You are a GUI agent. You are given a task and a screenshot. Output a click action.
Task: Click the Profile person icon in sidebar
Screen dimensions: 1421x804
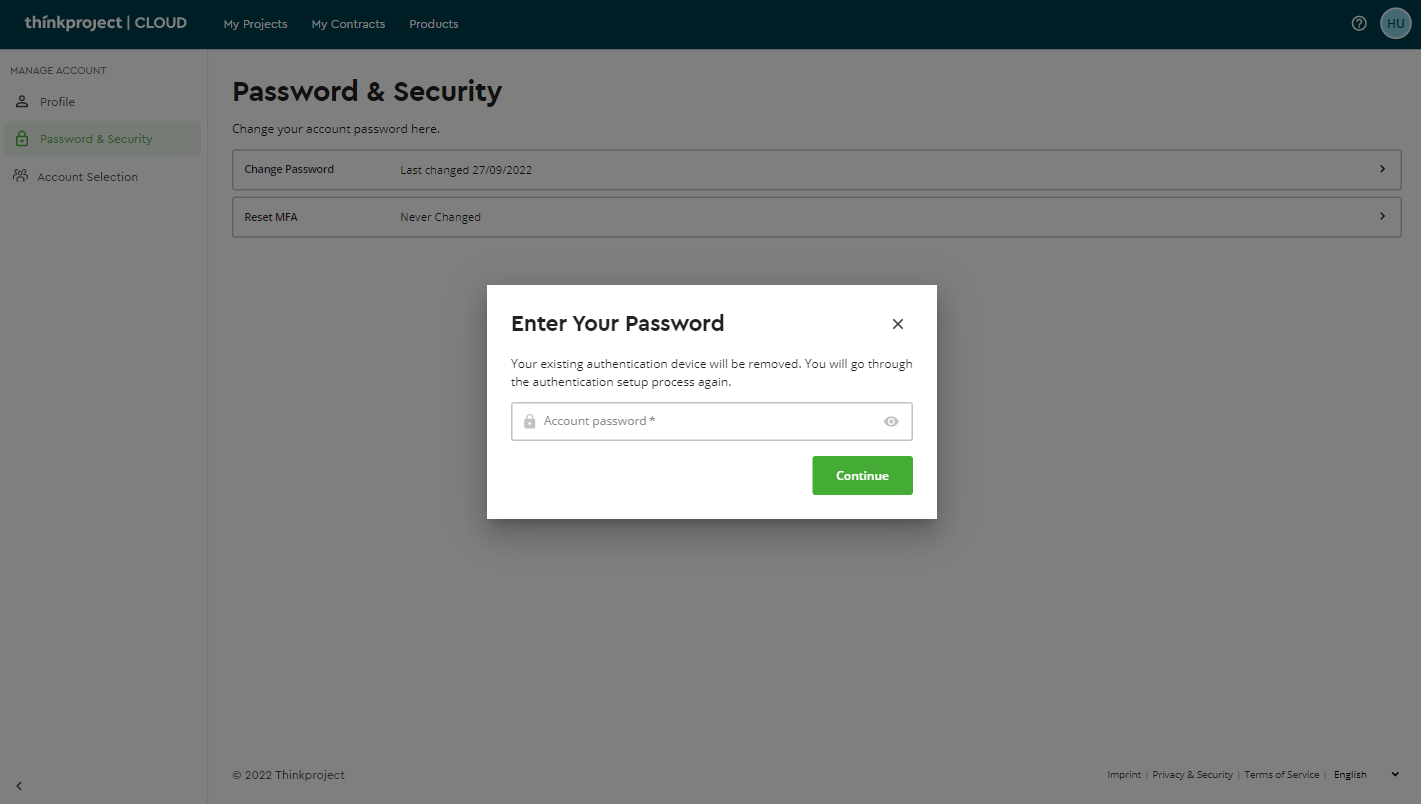pos(22,102)
